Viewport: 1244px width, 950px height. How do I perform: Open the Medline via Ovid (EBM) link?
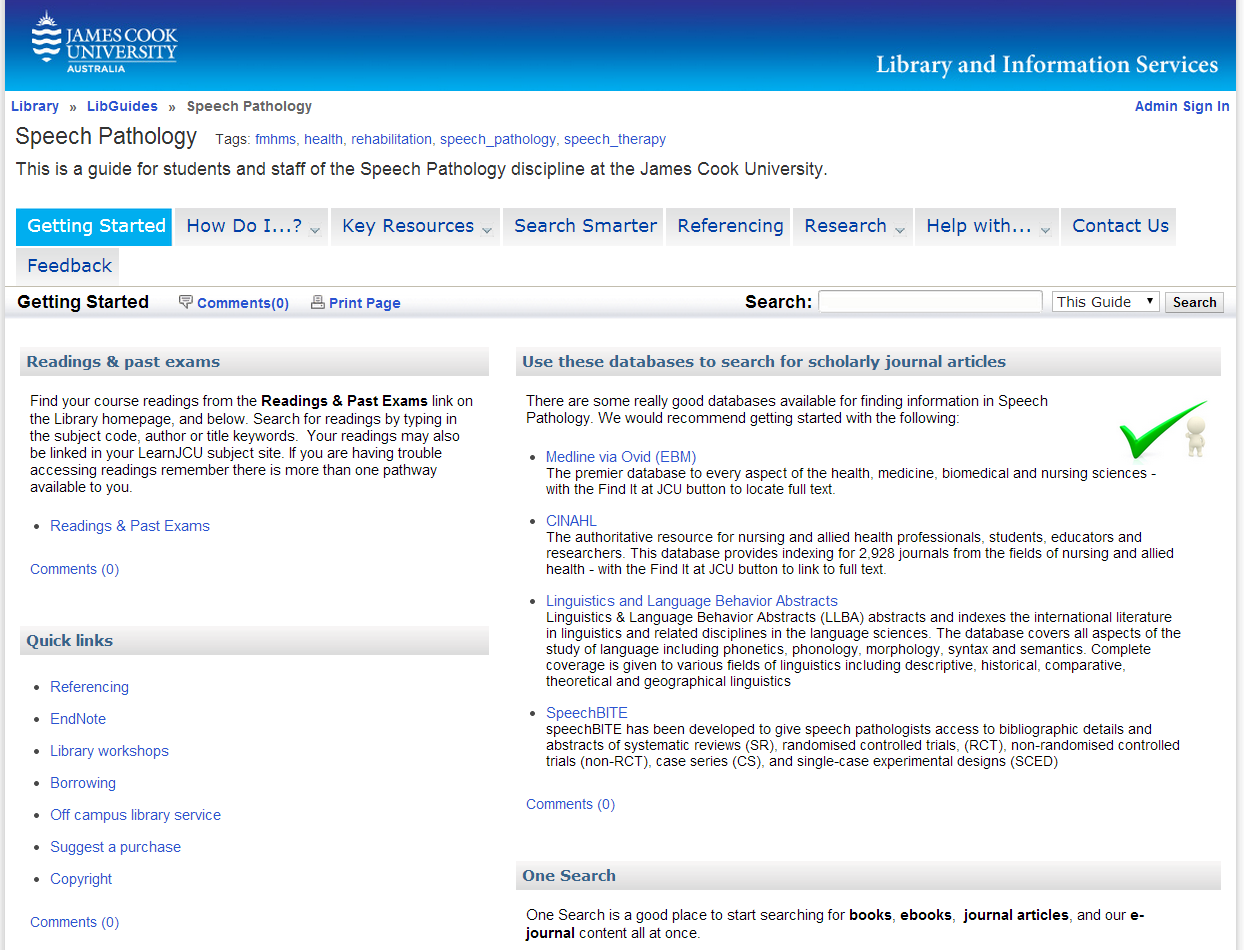(620, 456)
